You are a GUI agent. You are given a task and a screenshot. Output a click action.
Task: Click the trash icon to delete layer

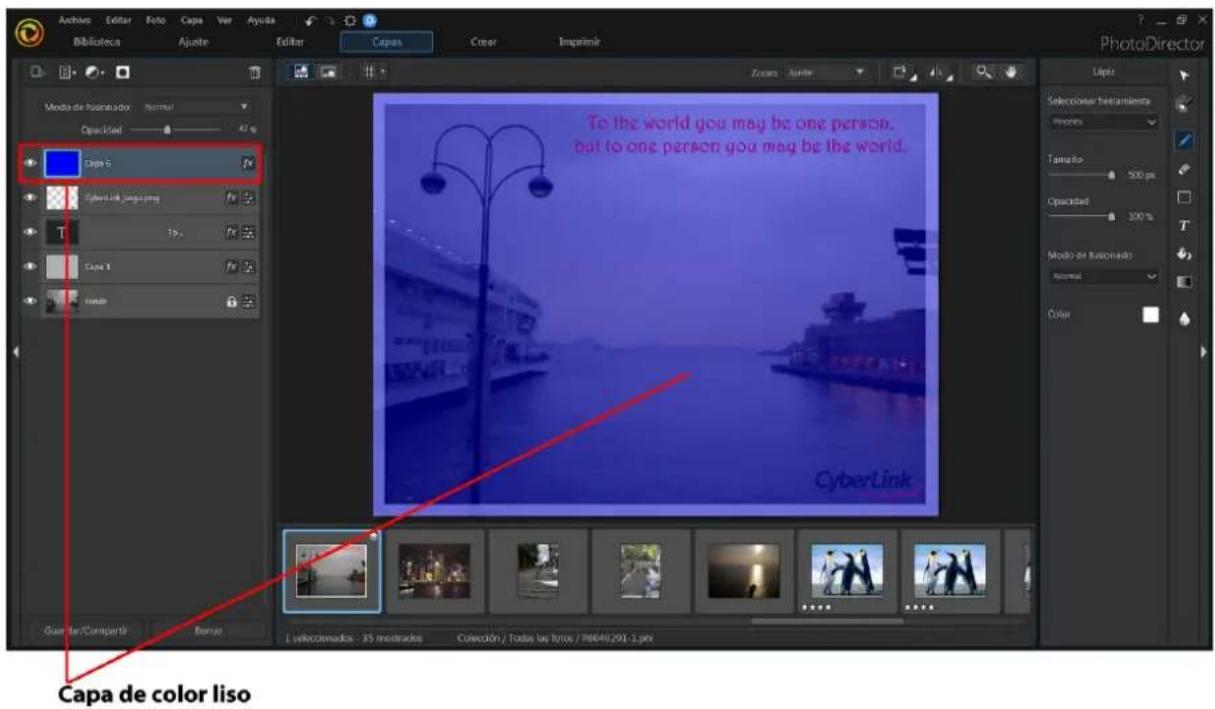(x=253, y=73)
